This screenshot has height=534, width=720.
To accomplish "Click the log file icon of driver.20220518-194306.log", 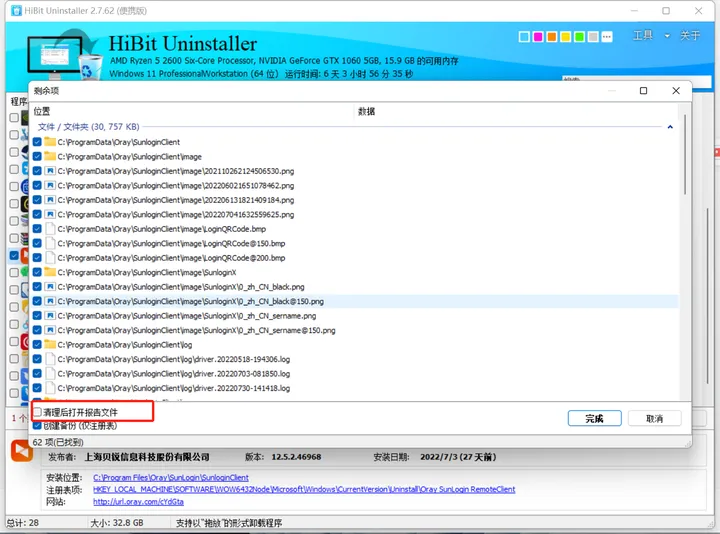I will click(x=49, y=358).
